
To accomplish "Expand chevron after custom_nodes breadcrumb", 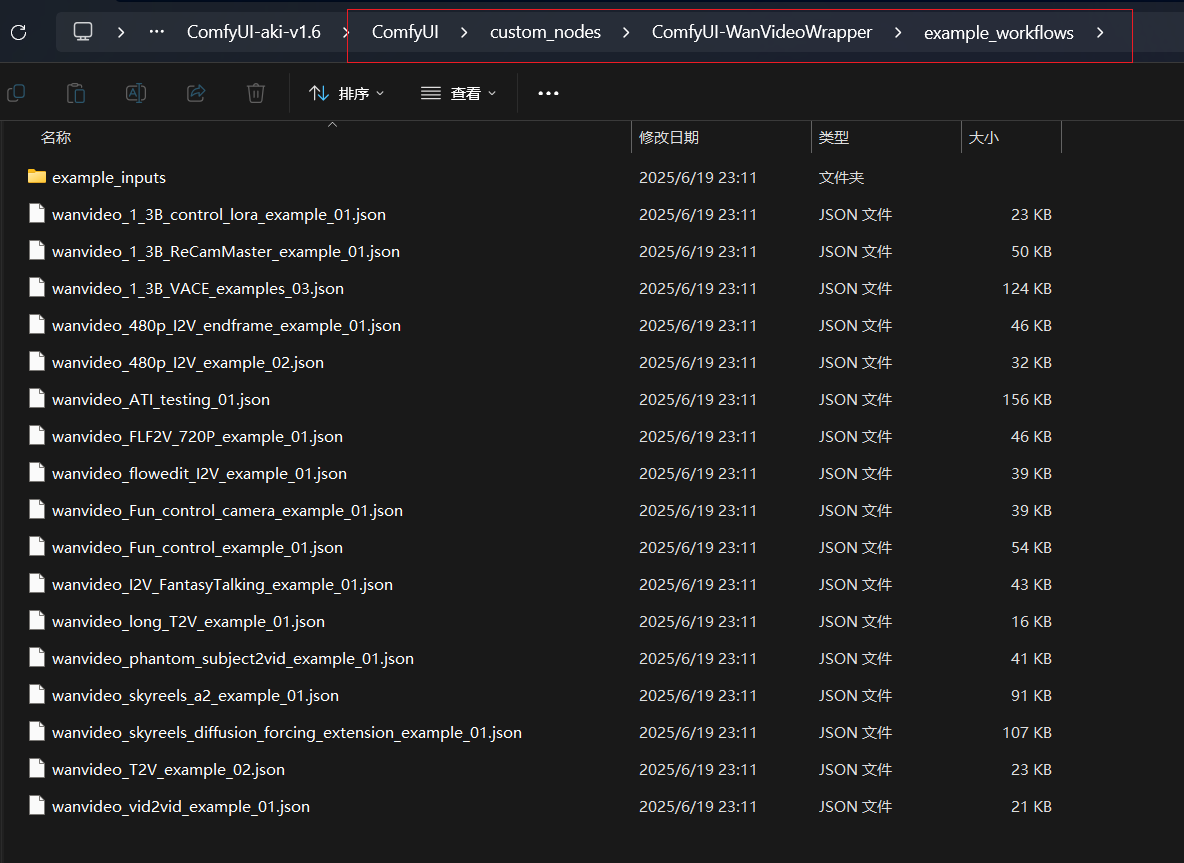I will pos(626,32).
